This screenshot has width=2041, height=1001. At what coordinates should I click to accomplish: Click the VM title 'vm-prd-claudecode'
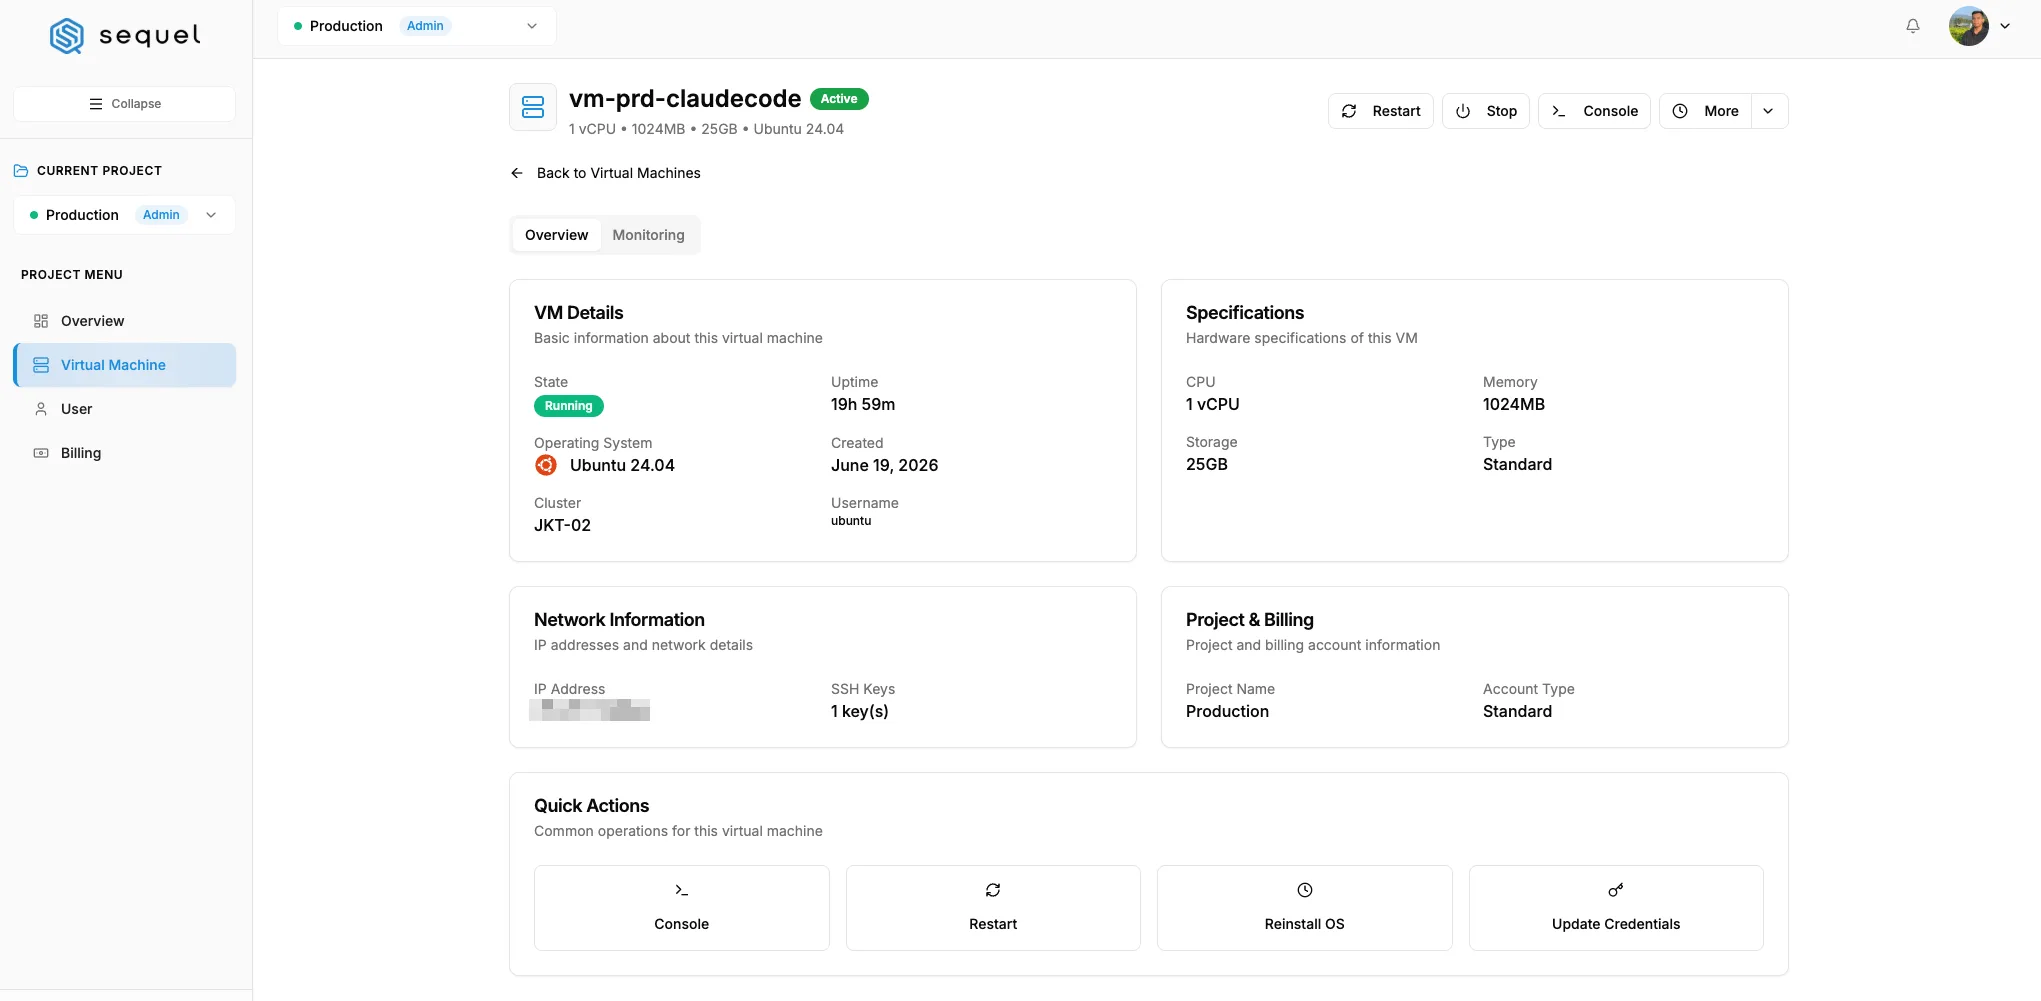point(685,99)
